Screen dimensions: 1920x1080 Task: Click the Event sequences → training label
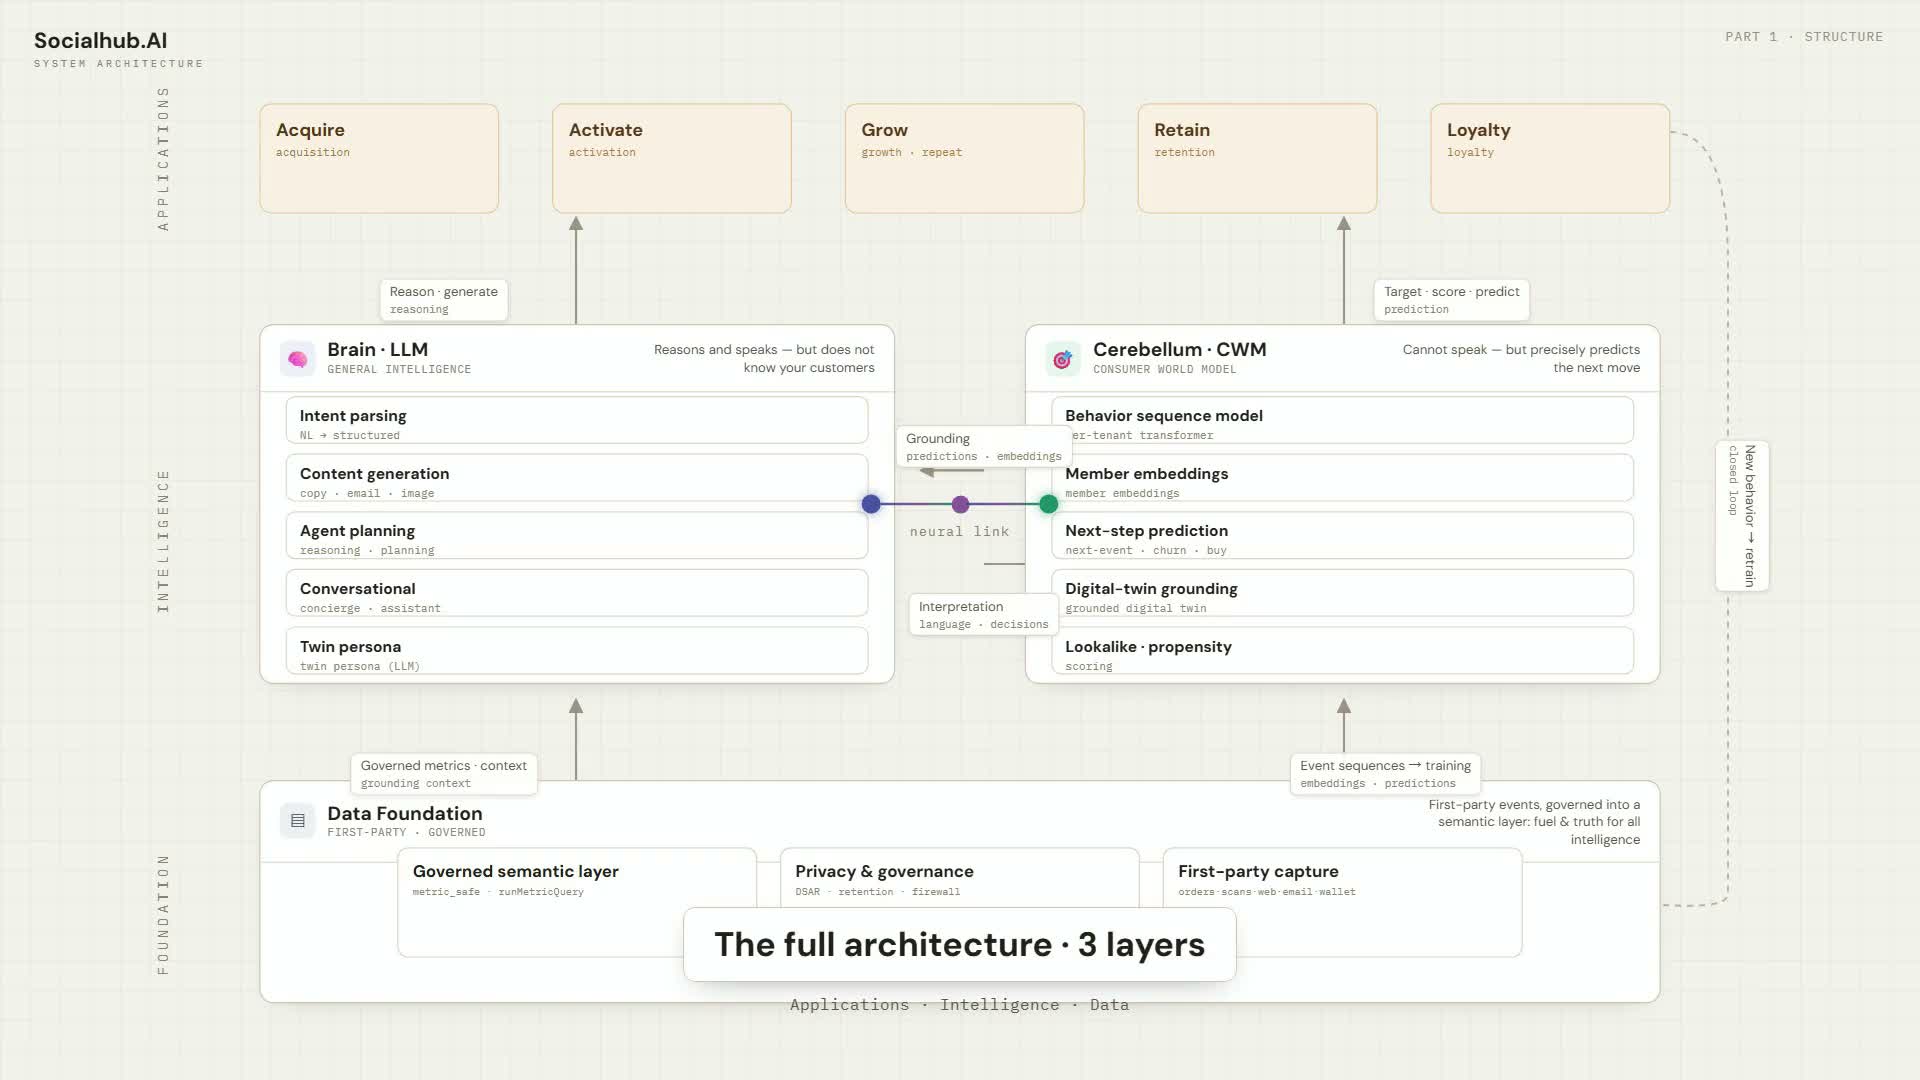(1385, 774)
